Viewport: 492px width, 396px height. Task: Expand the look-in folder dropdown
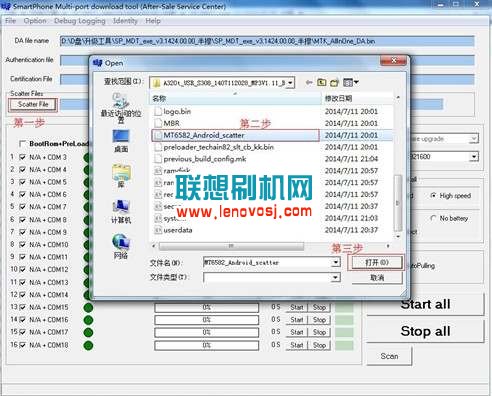tap(290, 82)
